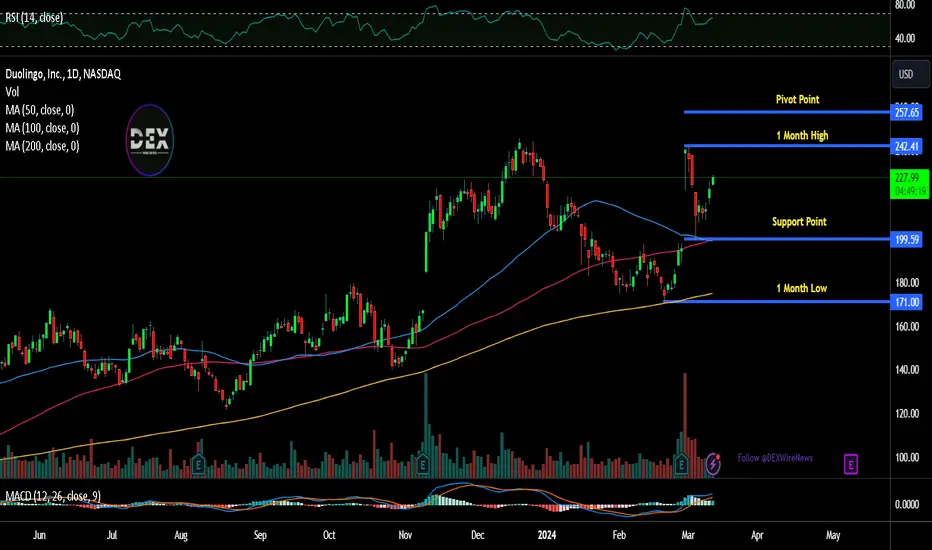This screenshot has width=932, height=550.
Task: Click the USD currency button
Action: [911, 74]
